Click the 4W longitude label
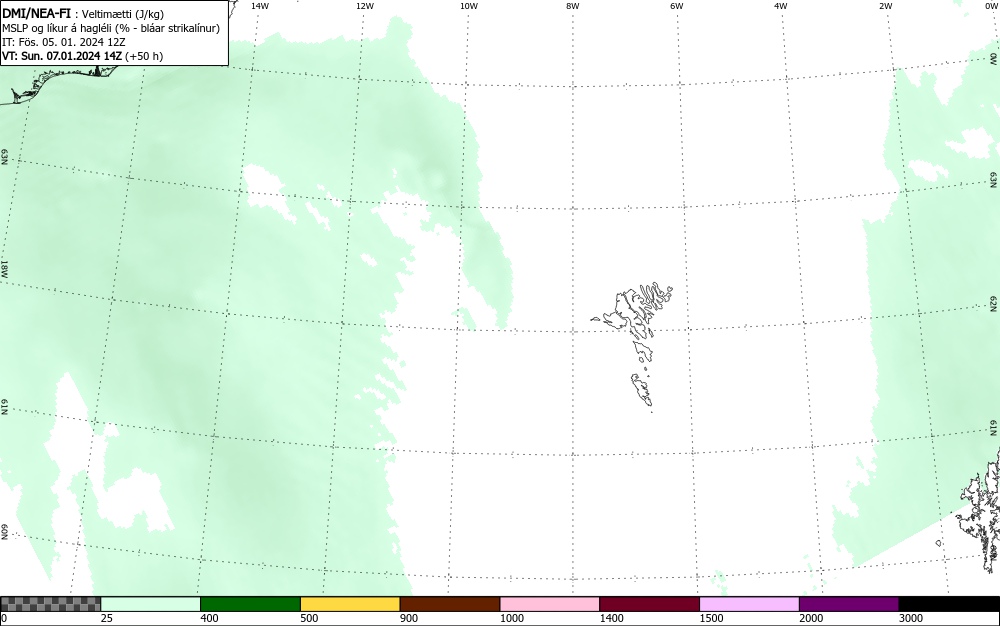Image resolution: width=1000 pixels, height=626 pixels. click(x=781, y=6)
